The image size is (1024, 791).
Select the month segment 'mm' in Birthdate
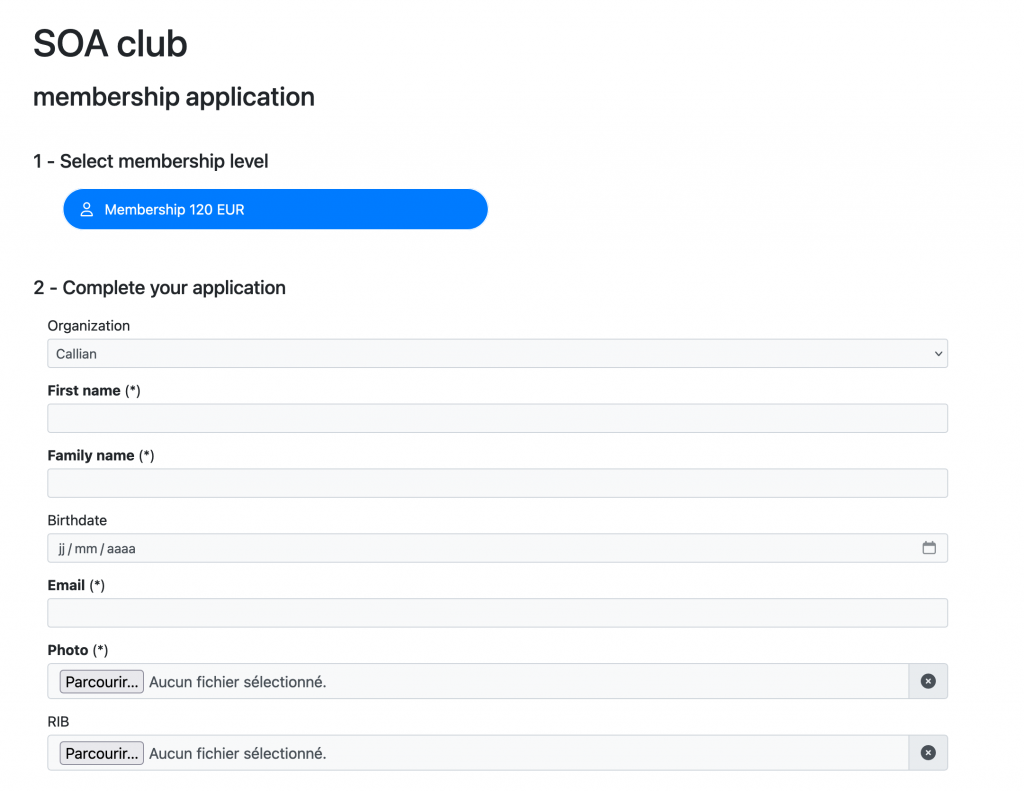(x=86, y=549)
